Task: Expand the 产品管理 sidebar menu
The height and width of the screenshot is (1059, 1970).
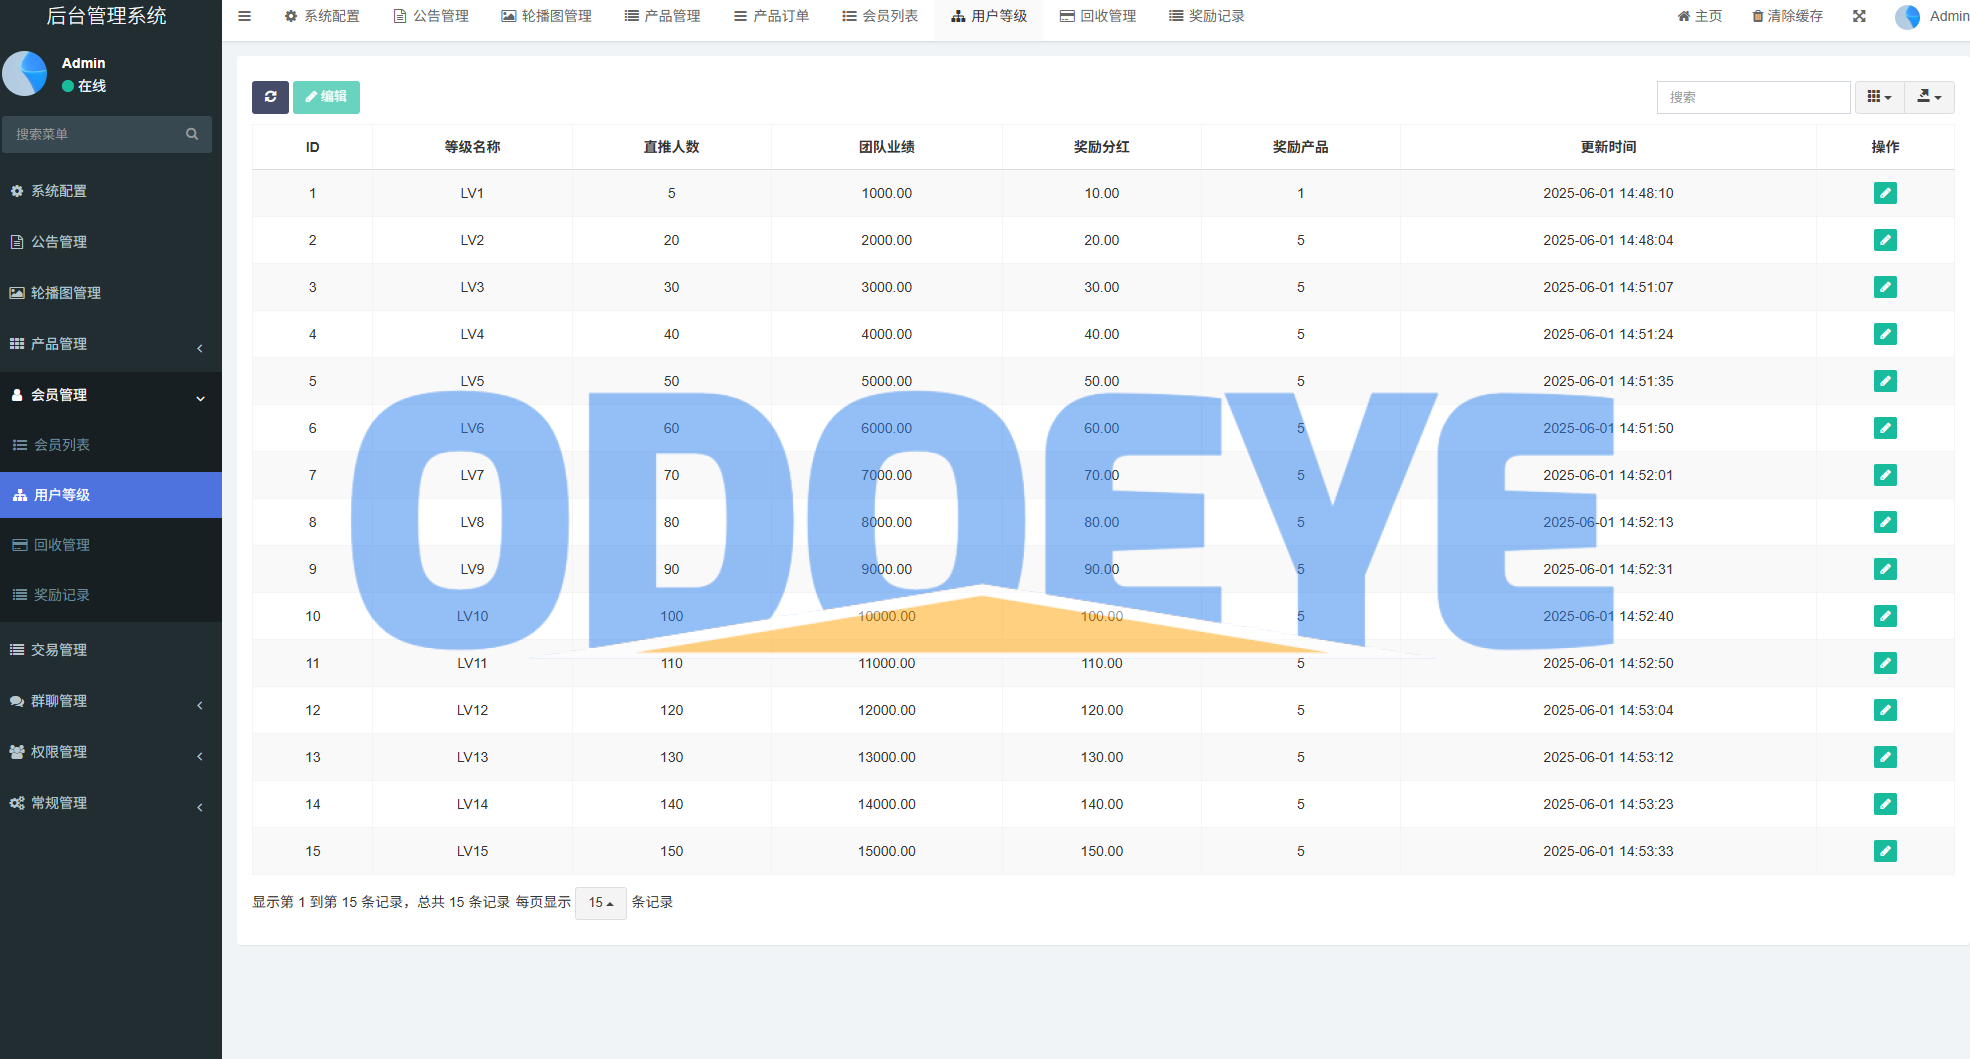Action: [110, 344]
